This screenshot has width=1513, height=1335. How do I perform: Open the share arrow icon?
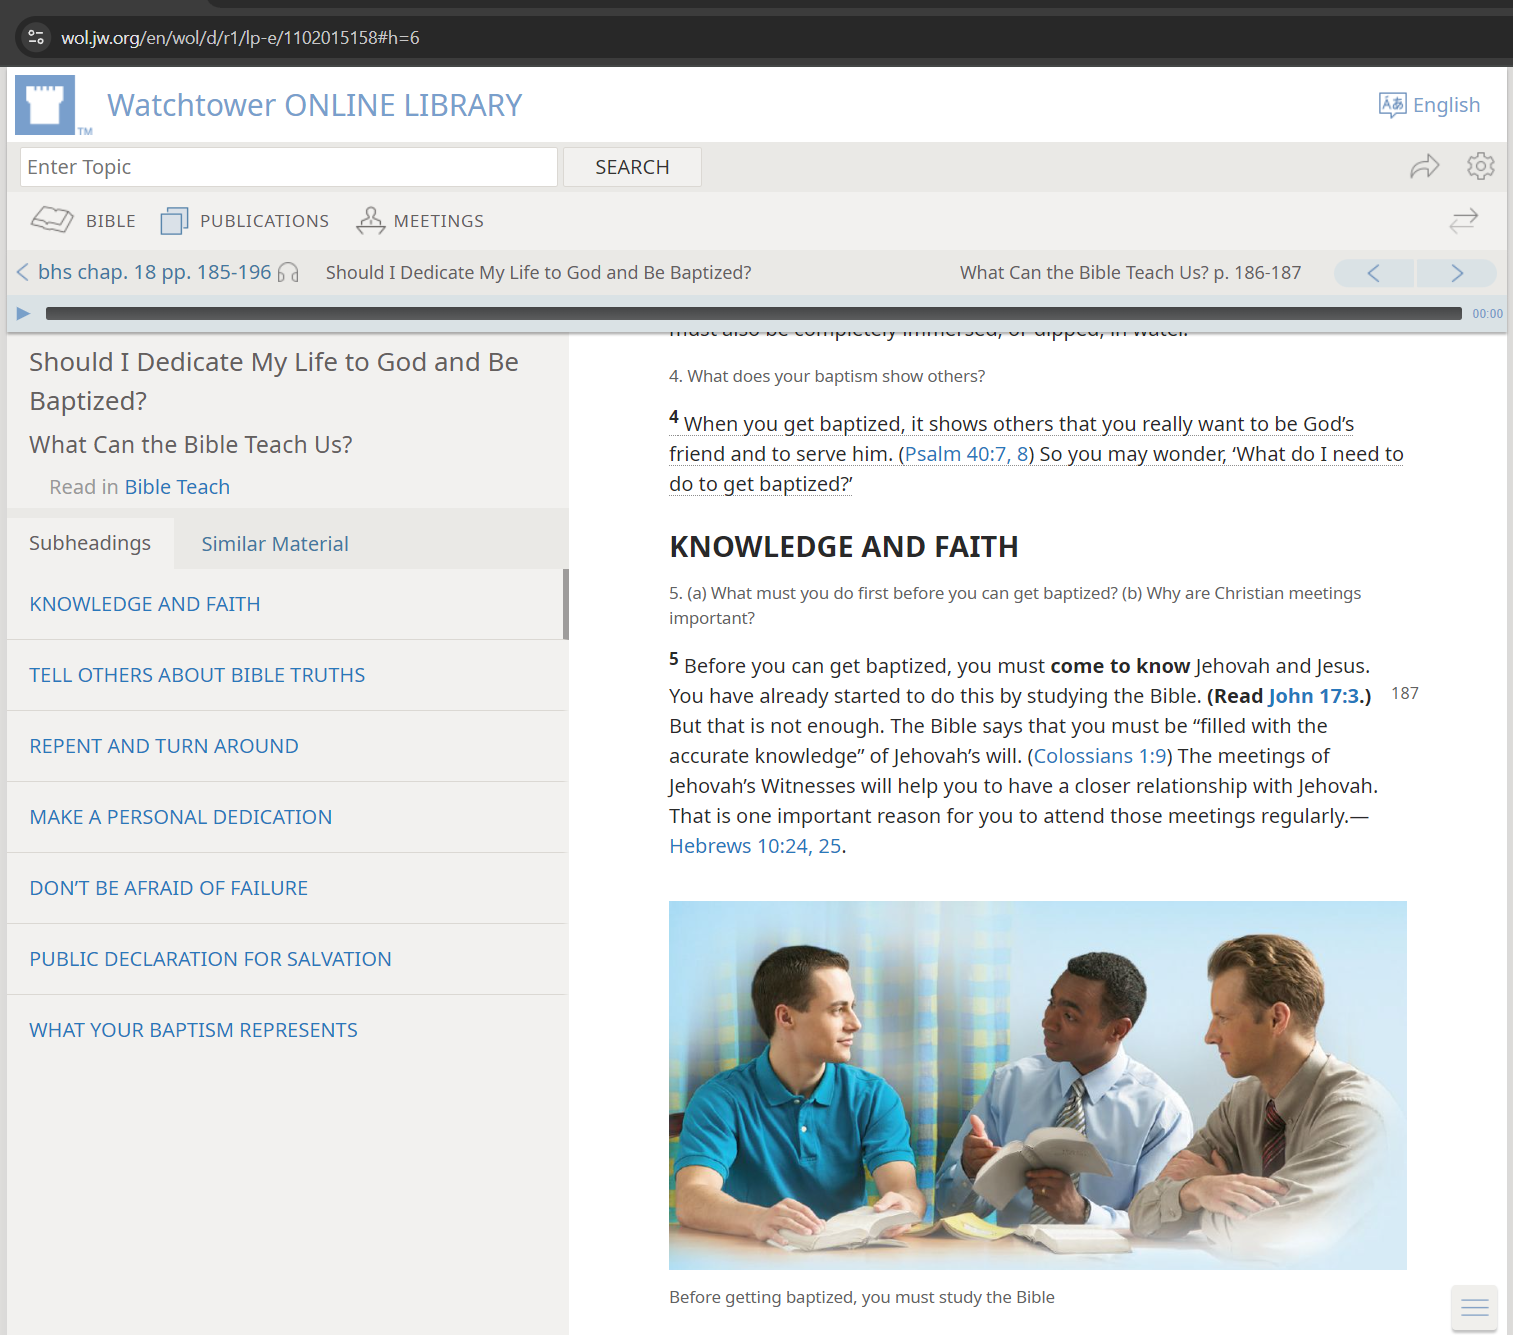1424,166
